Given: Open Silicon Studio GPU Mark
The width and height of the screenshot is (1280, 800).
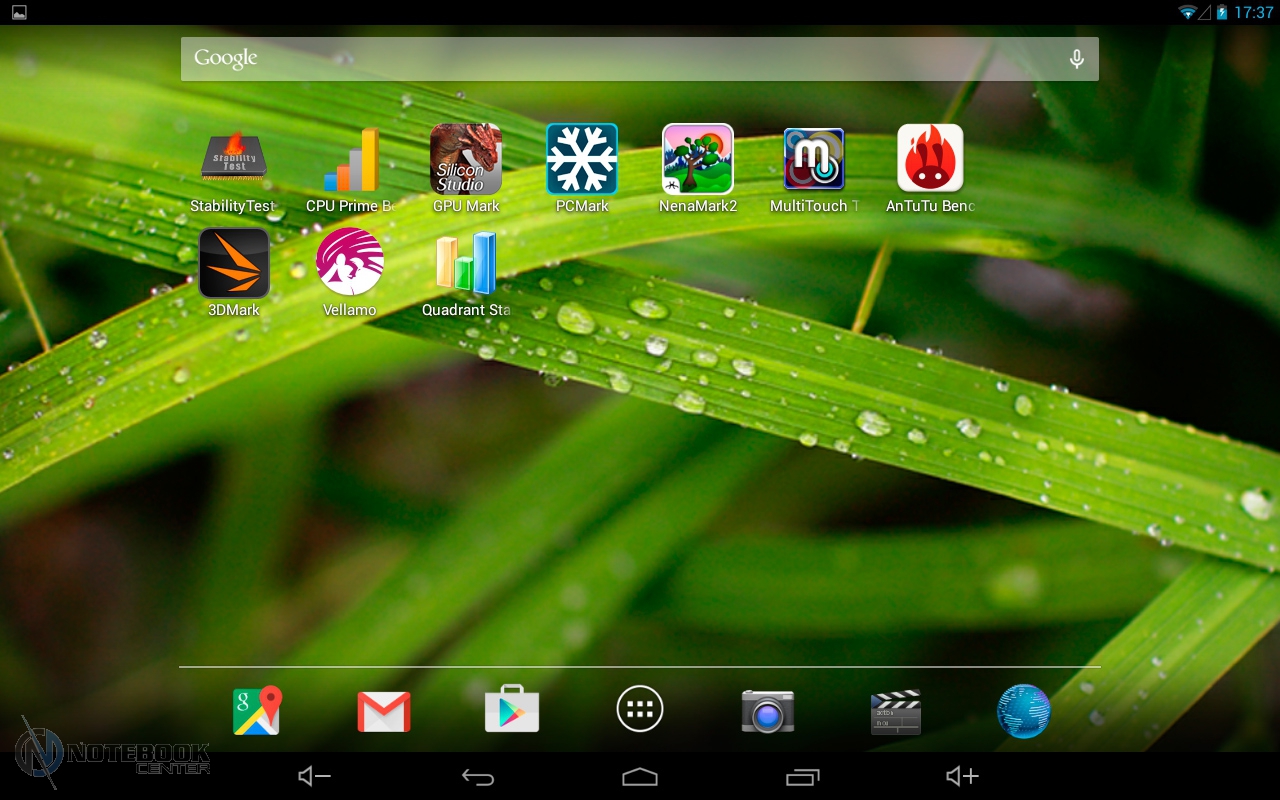Looking at the screenshot, I should [x=466, y=160].
